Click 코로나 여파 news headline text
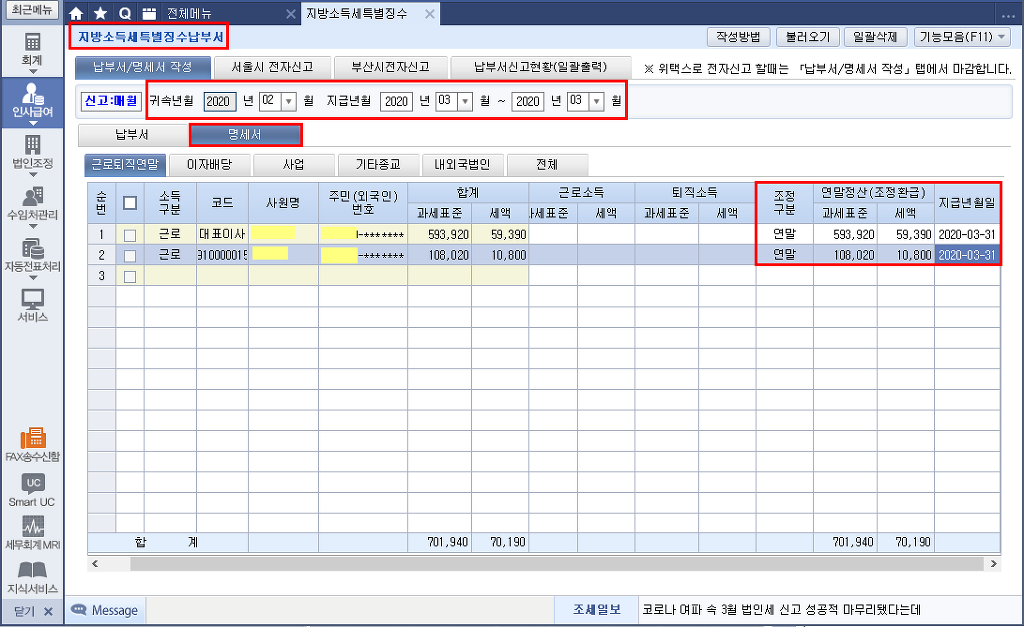Viewport: 1024px width, 627px height. click(x=782, y=610)
